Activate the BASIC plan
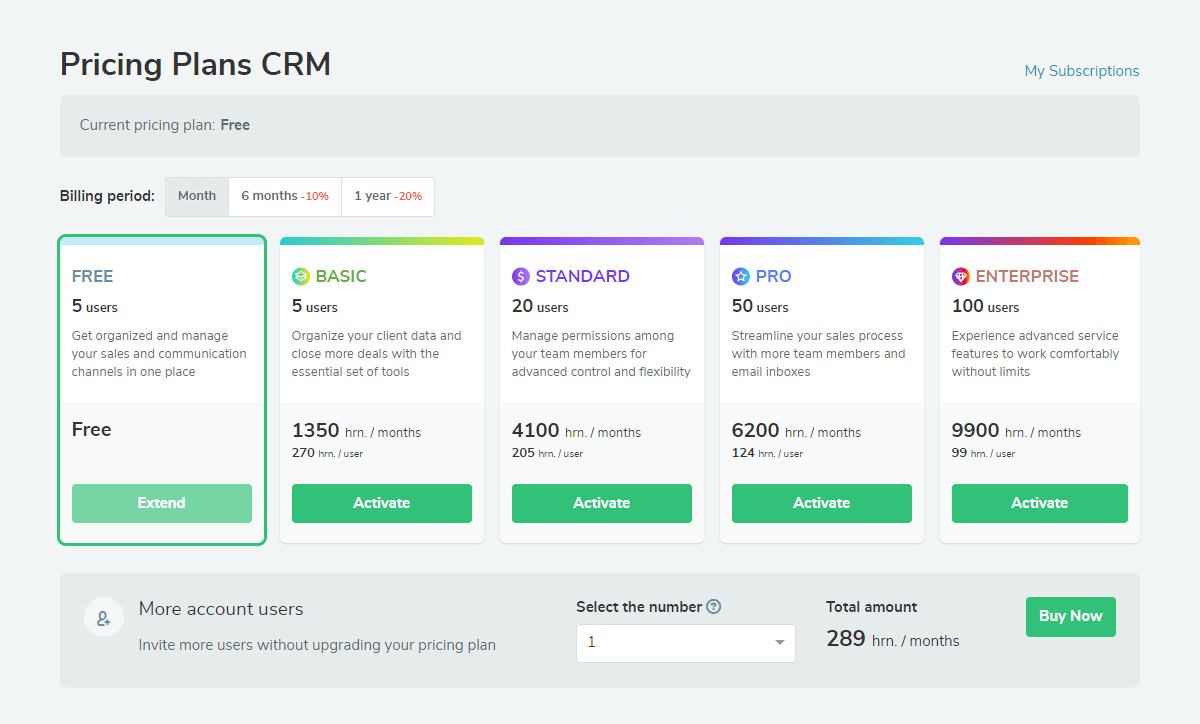 click(x=382, y=503)
